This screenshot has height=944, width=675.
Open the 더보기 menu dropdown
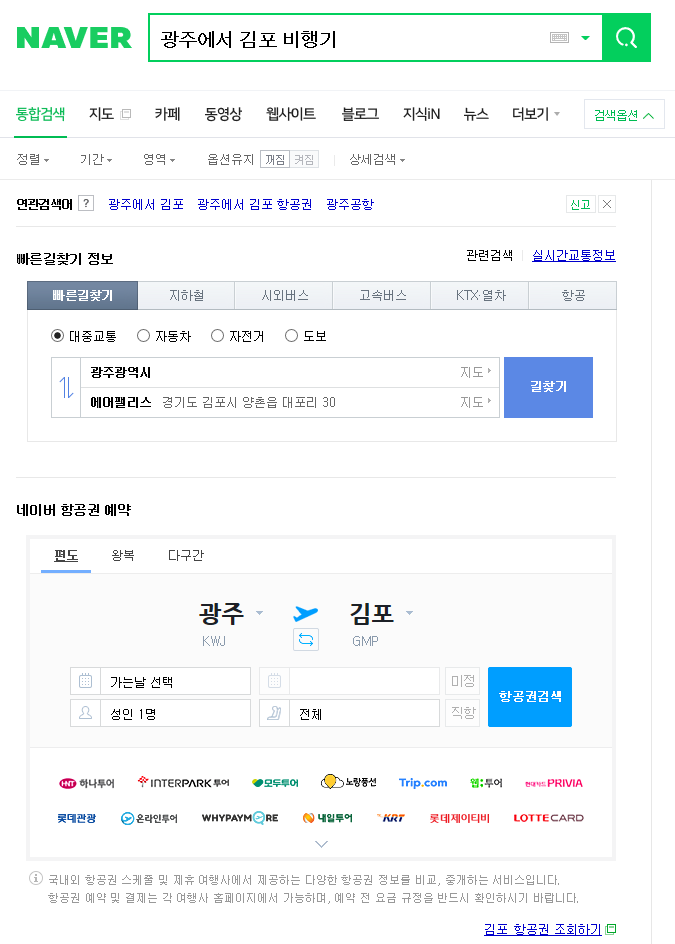(x=536, y=114)
